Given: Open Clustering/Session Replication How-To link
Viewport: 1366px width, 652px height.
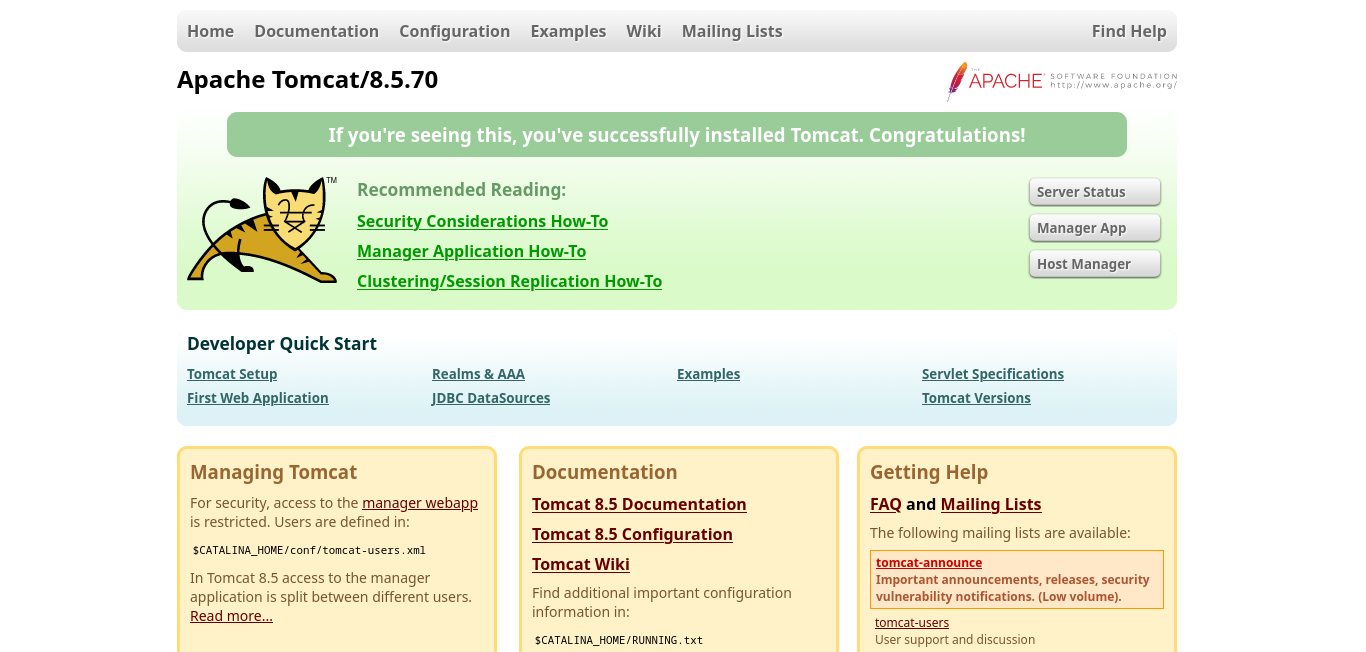Looking at the screenshot, I should tap(509, 281).
